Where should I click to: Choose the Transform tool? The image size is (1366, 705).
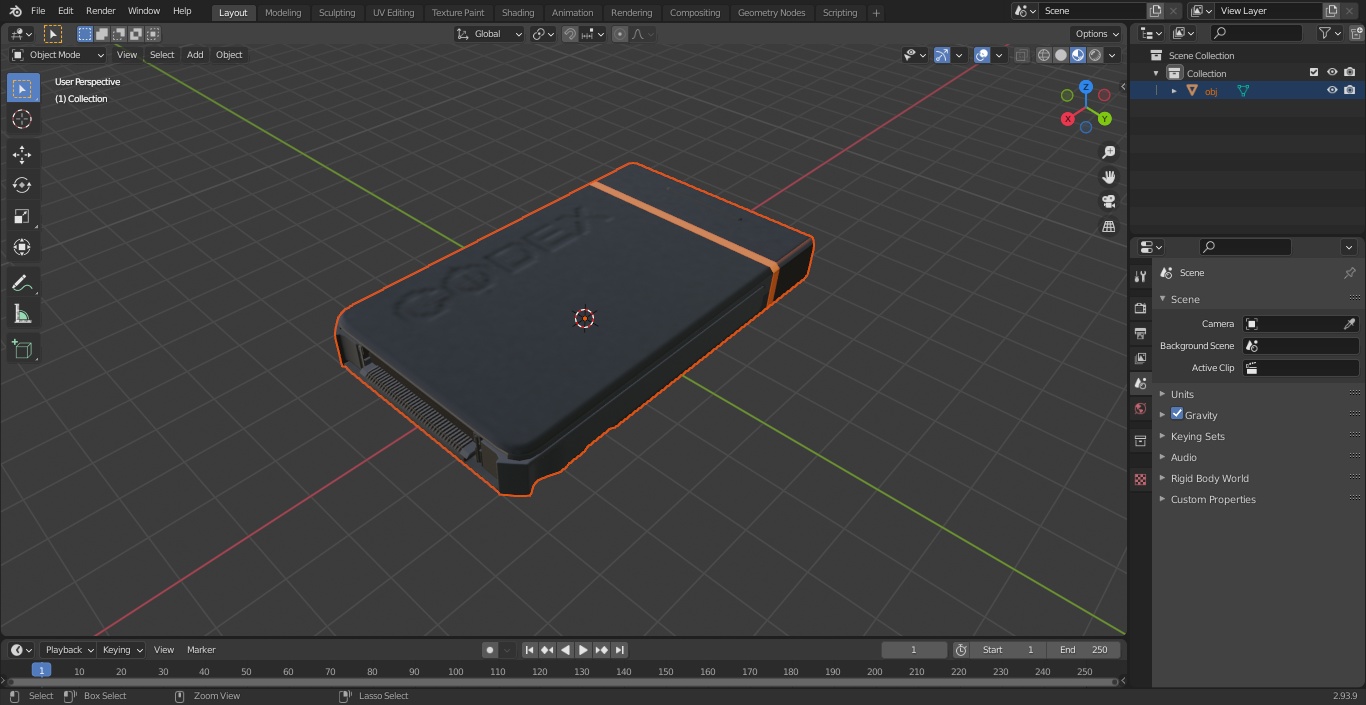pos(22,247)
